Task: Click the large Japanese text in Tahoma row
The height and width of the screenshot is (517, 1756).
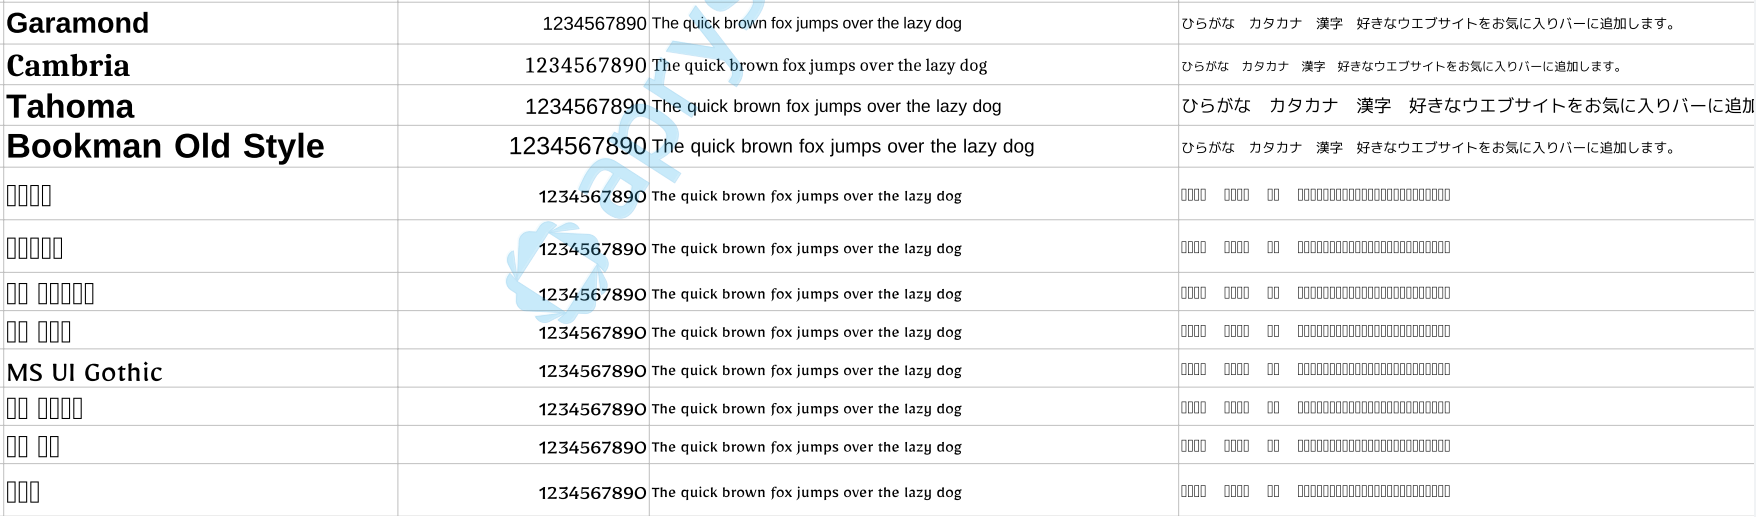Action: point(1467,106)
